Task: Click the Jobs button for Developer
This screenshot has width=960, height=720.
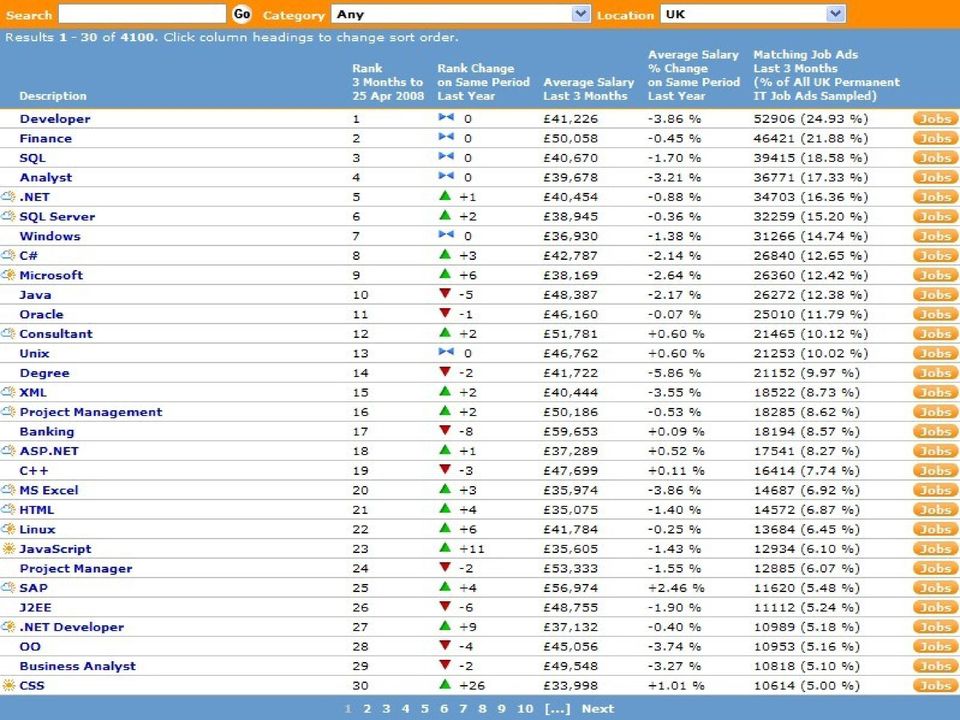Action: 934,119
